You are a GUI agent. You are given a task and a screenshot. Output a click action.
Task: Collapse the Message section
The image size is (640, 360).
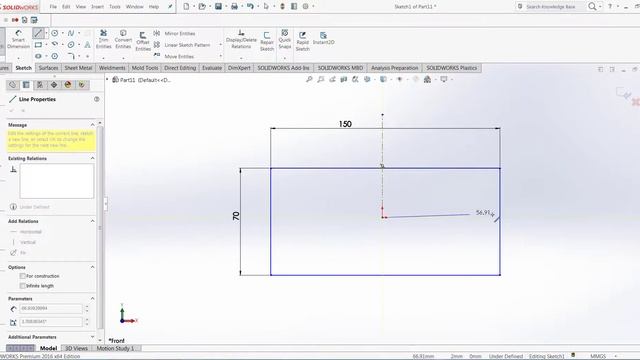pyautogui.click(x=93, y=125)
